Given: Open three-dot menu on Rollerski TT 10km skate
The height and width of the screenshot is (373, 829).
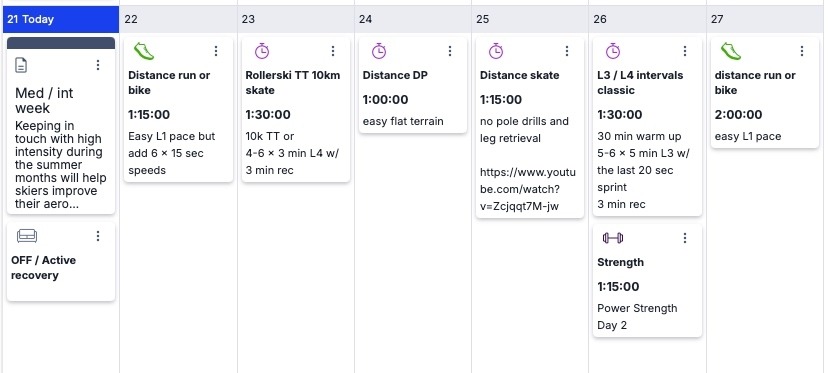Looking at the screenshot, I should tap(333, 51).
